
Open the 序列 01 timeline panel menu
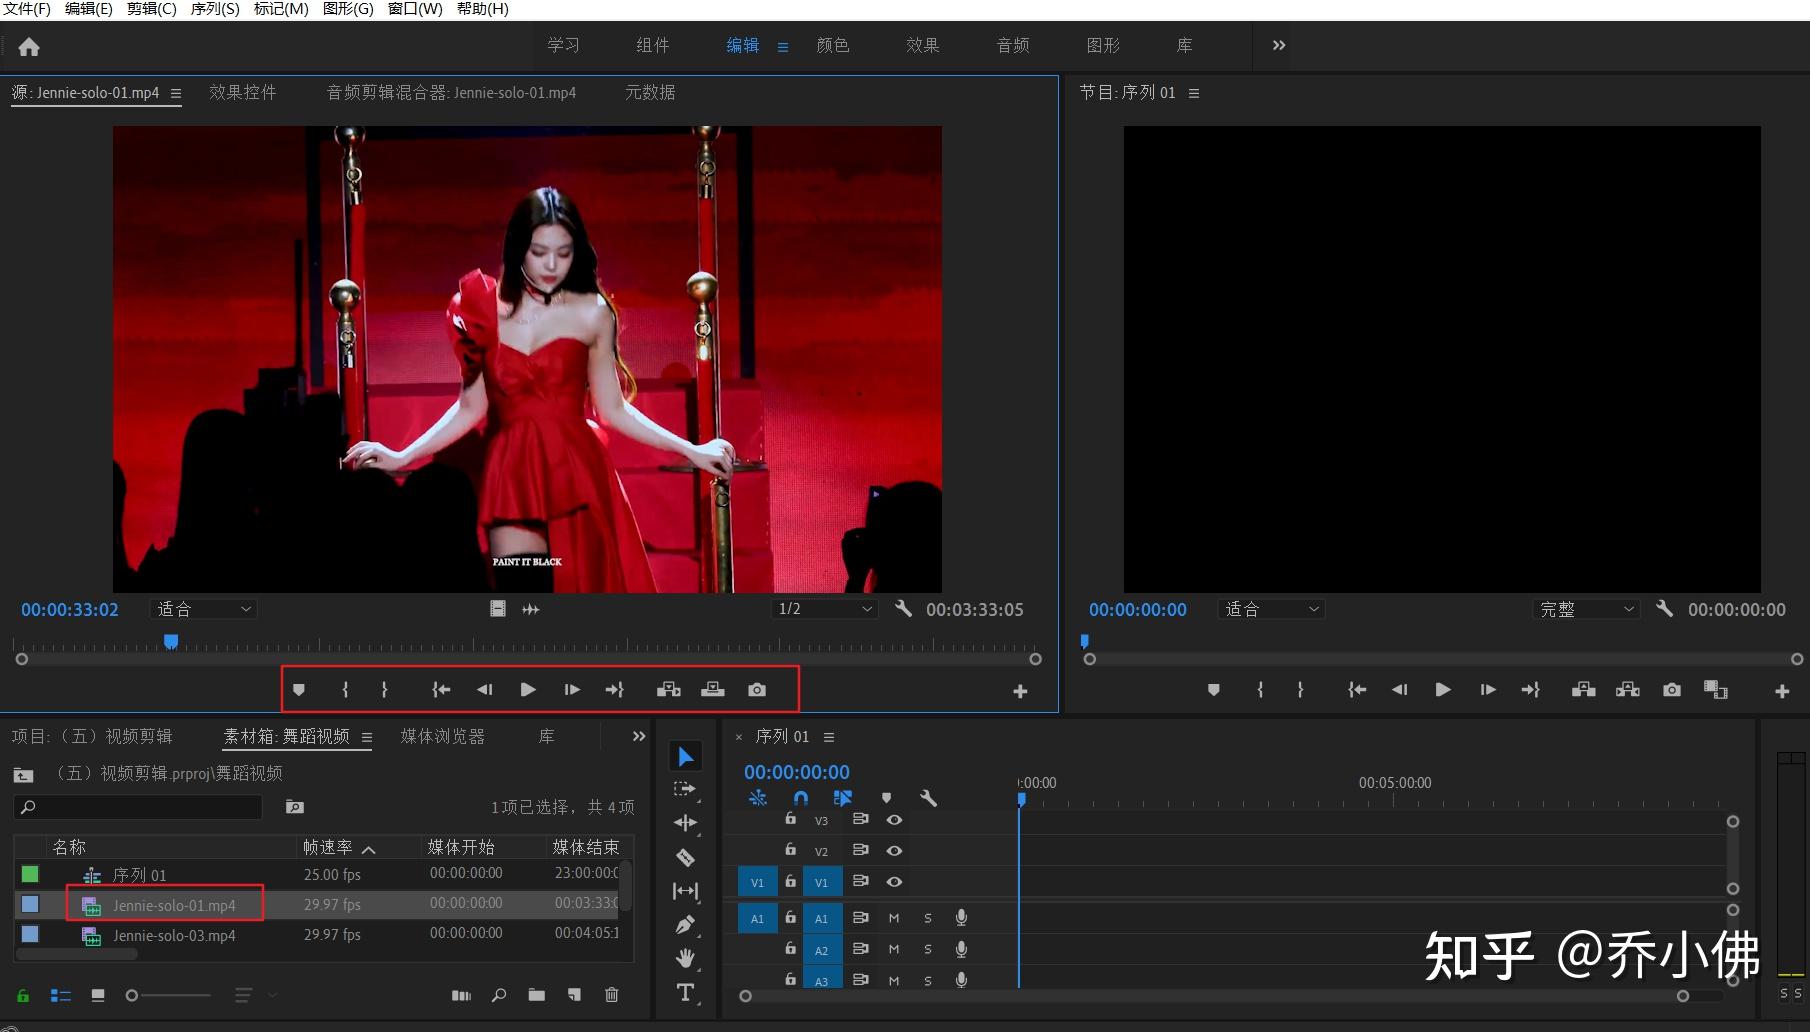click(829, 737)
